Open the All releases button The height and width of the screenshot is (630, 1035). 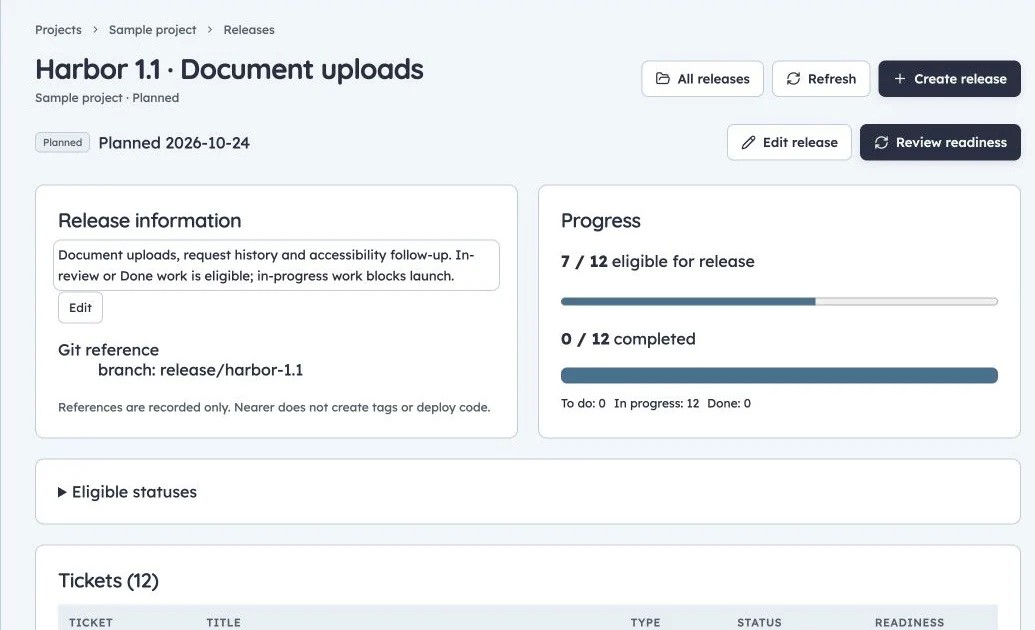(x=702, y=79)
